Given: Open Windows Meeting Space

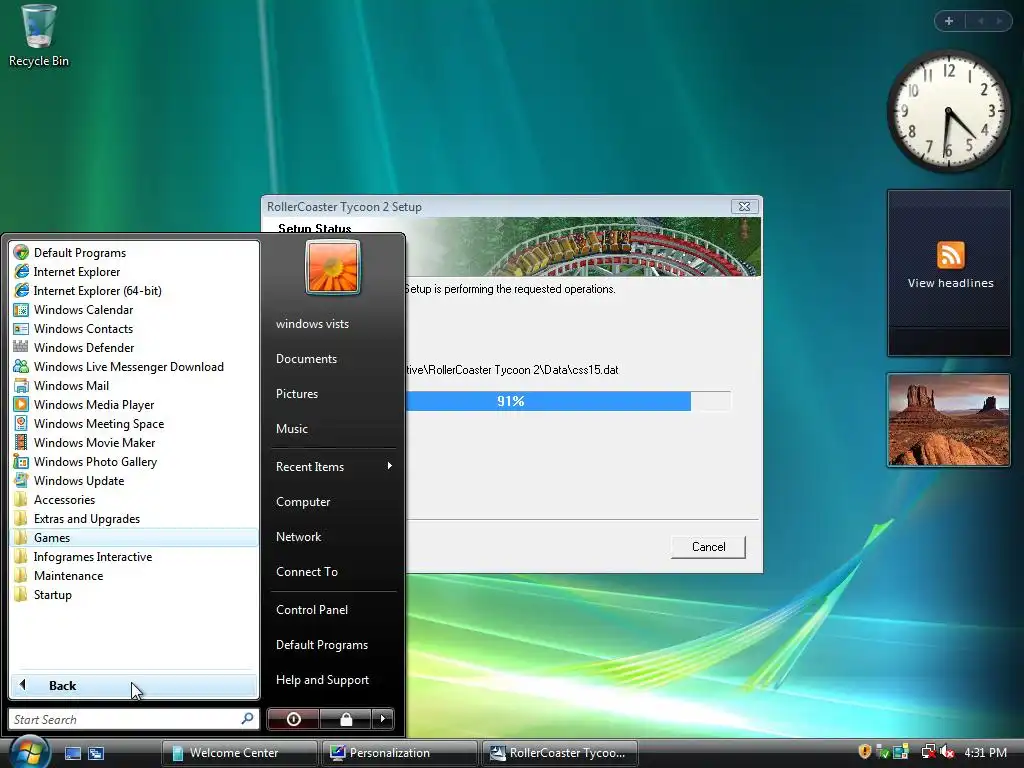Looking at the screenshot, I should tap(99, 423).
